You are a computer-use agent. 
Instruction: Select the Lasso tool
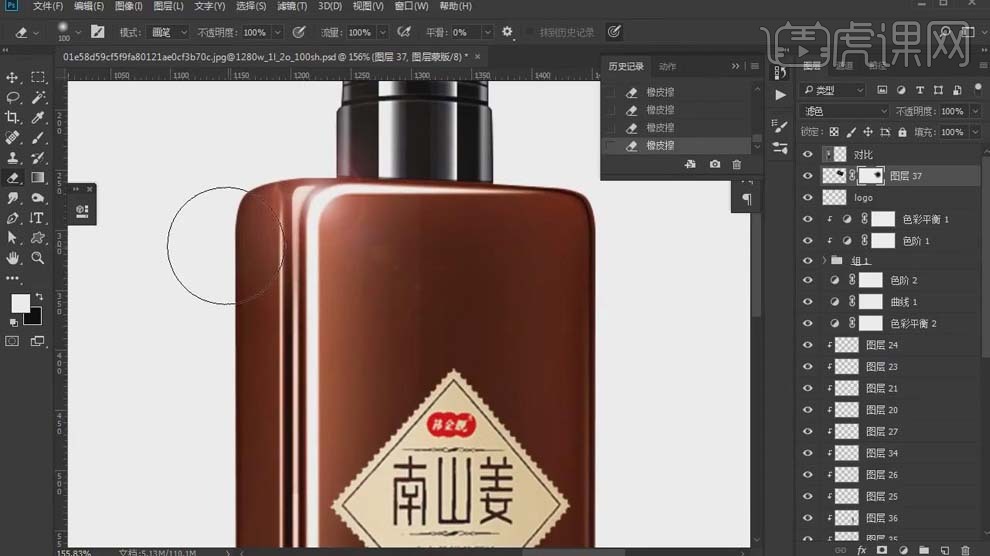12,97
